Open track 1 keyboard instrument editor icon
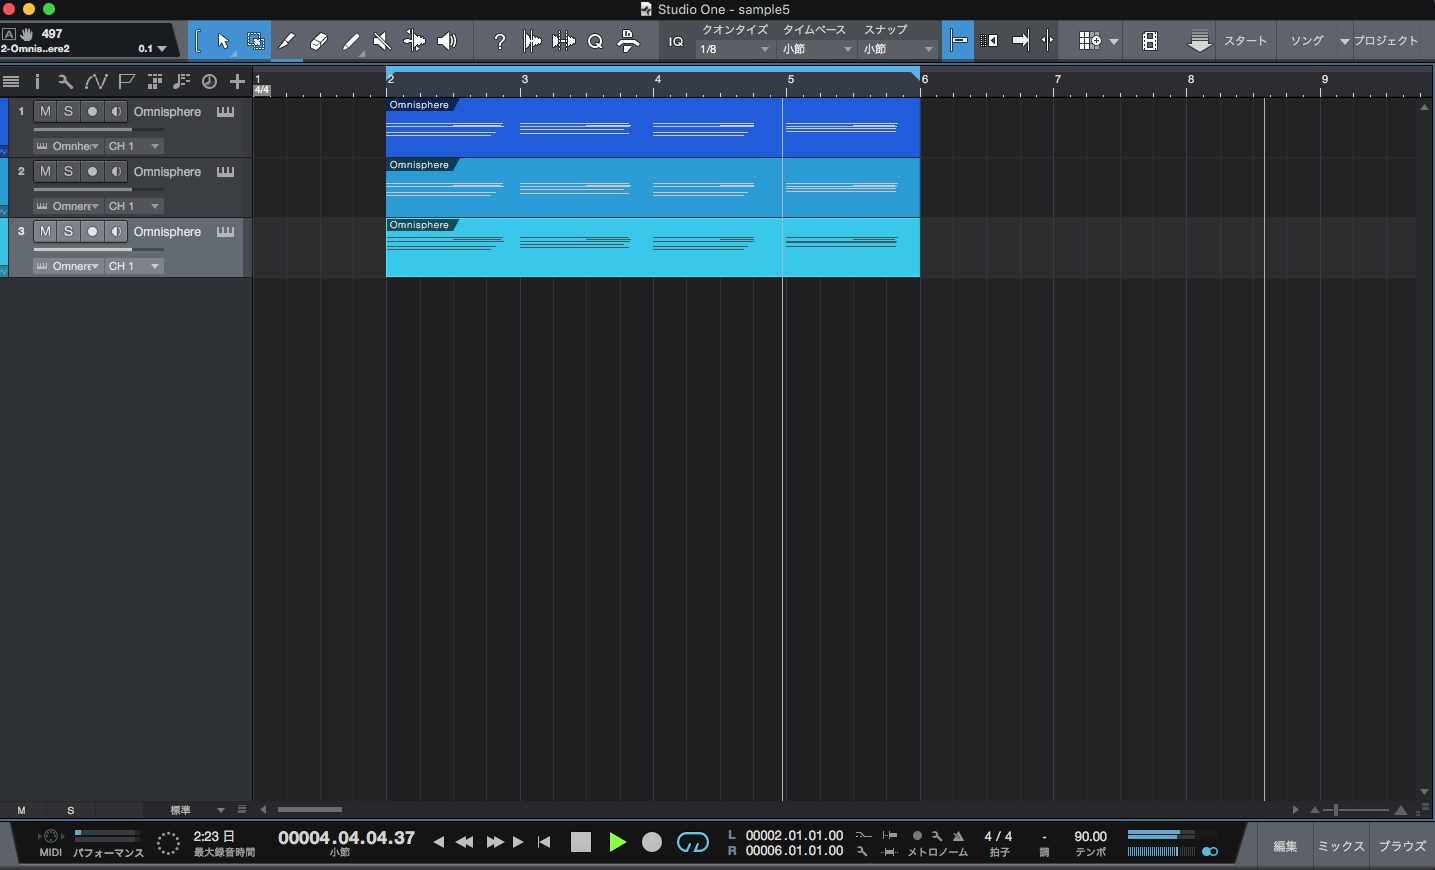Image resolution: width=1435 pixels, height=870 pixels. (x=226, y=112)
